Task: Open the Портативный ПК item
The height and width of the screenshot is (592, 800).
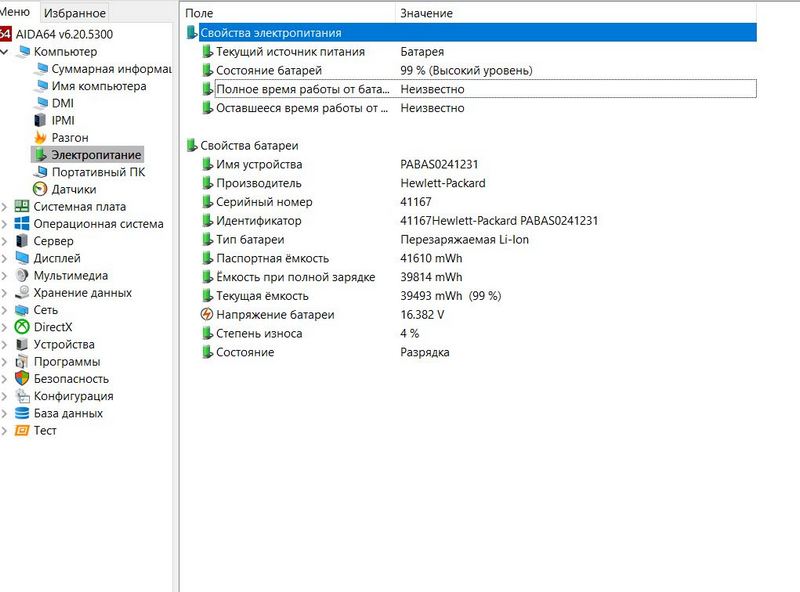Action: [98, 172]
